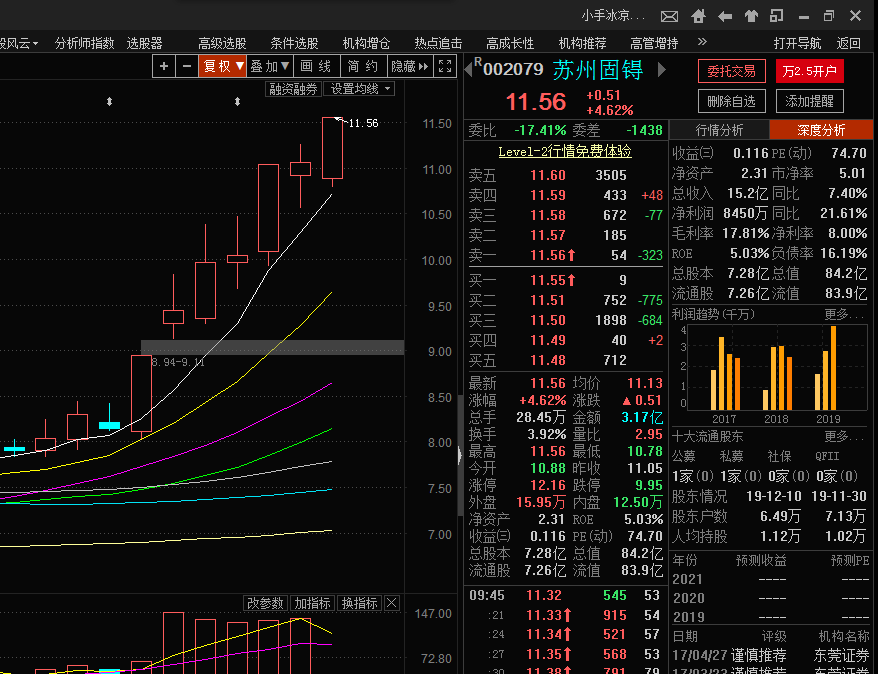This screenshot has height=674, width=878.
Task: Click the 换指标 button
Action: tap(359, 603)
